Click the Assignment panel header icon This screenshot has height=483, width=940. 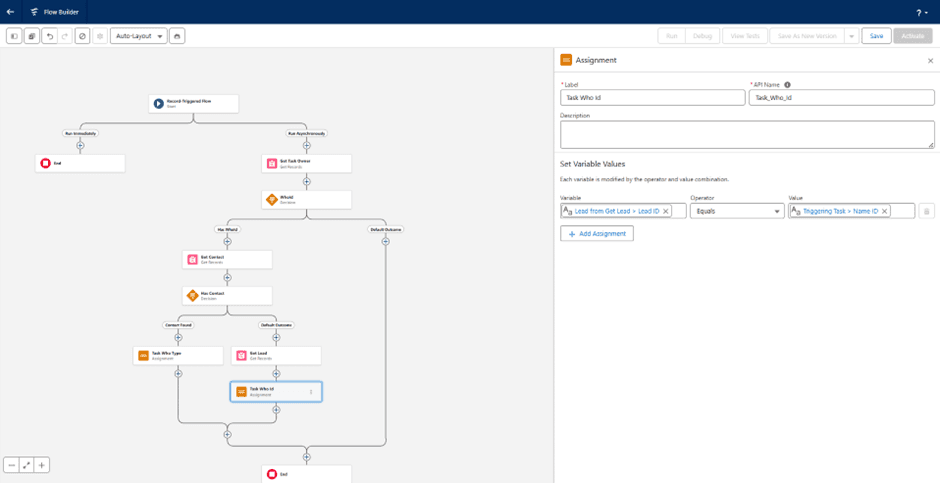click(x=566, y=60)
